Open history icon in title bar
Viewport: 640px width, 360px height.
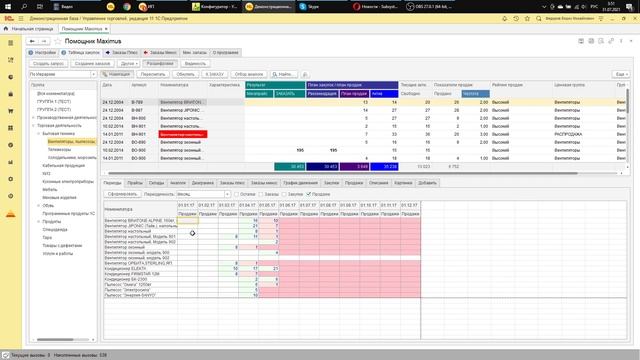pos(516,19)
